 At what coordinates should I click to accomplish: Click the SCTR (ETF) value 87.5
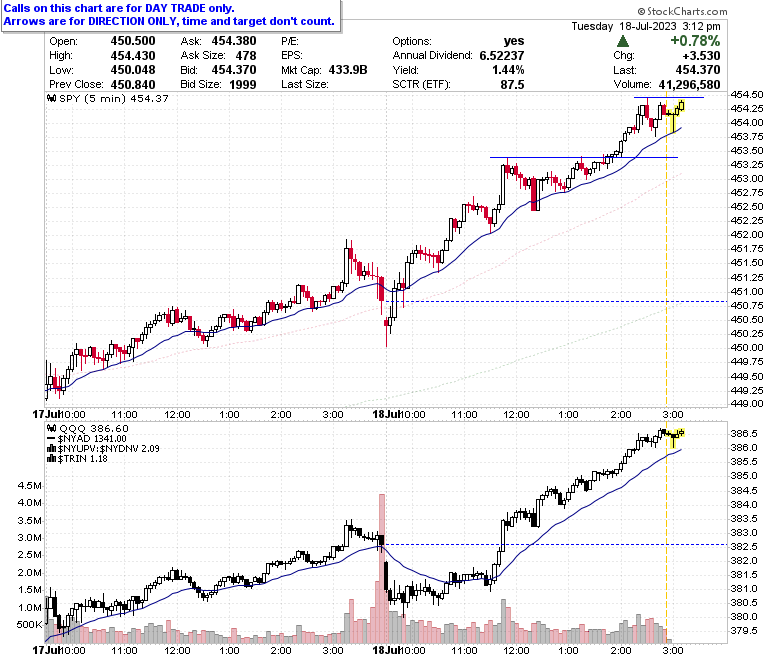(512, 85)
